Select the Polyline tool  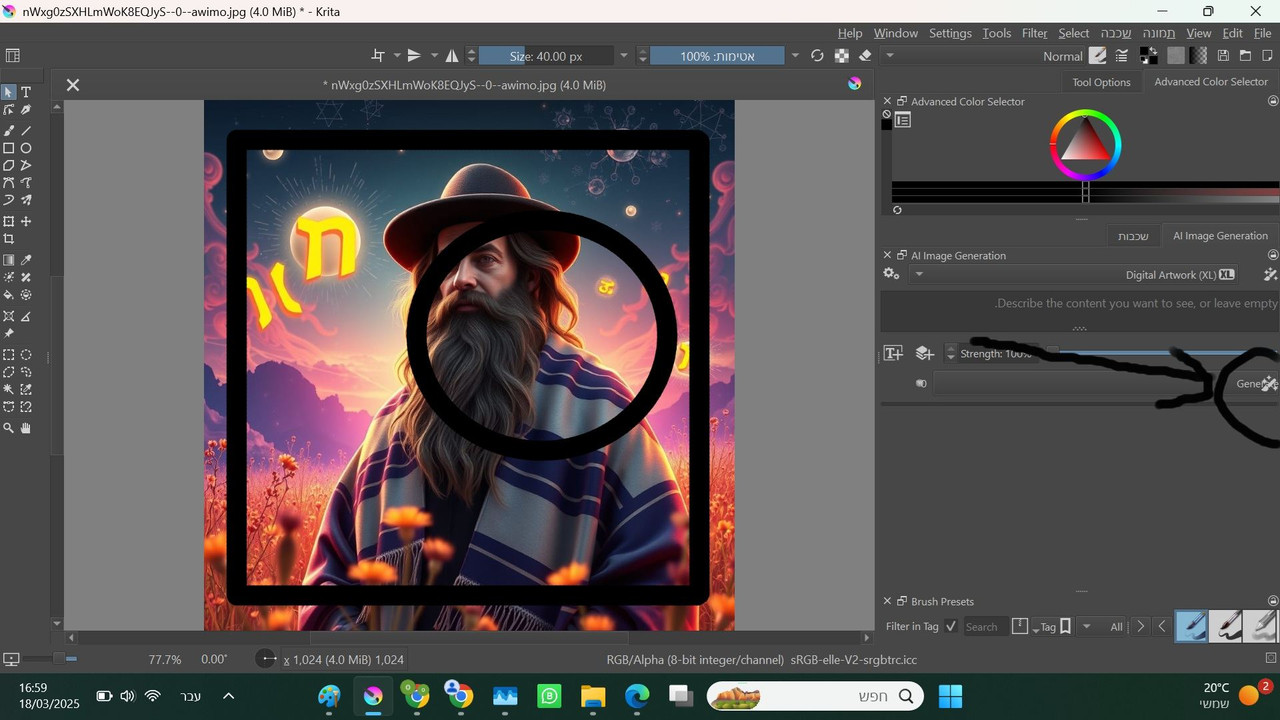pyautogui.click(x=26, y=165)
